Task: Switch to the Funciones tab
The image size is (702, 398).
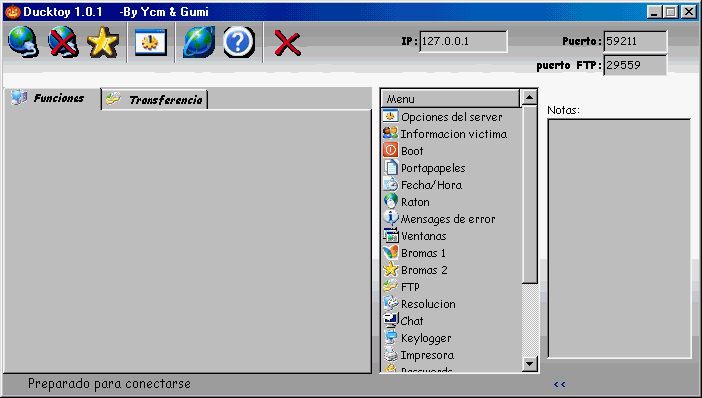Action: [52, 98]
